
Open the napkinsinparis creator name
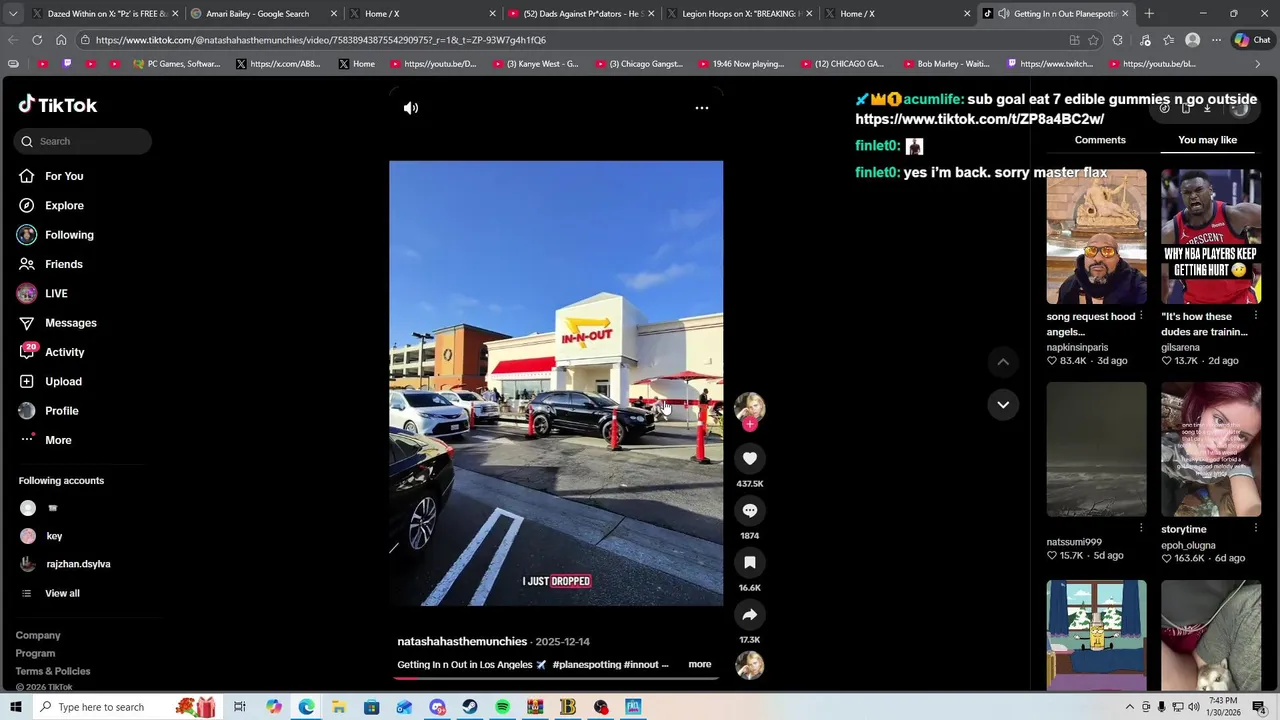pyautogui.click(x=1077, y=347)
